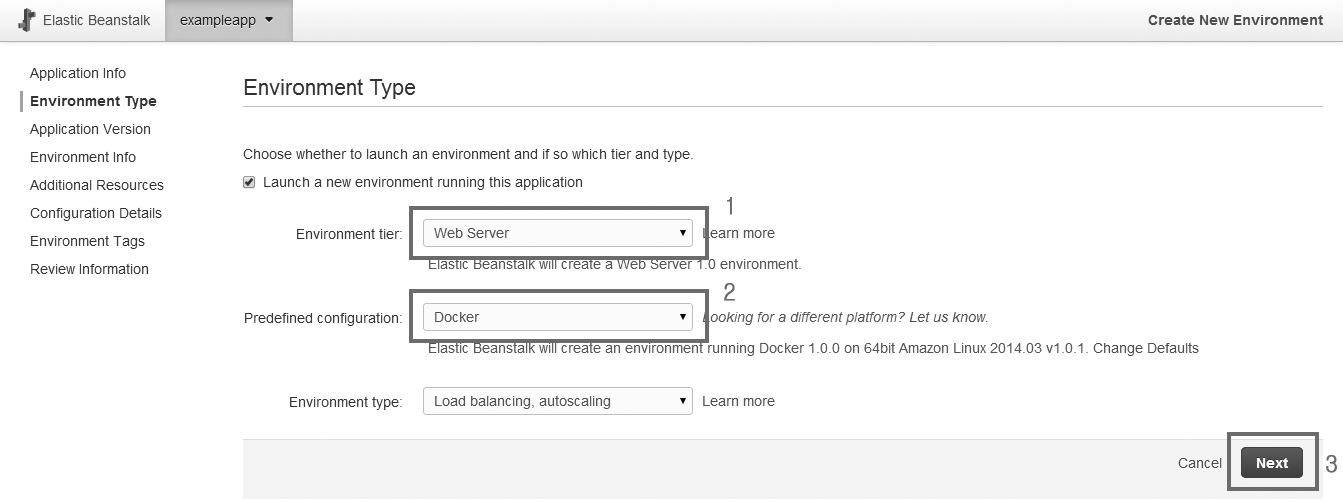Click the Cancel link

(1199, 463)
